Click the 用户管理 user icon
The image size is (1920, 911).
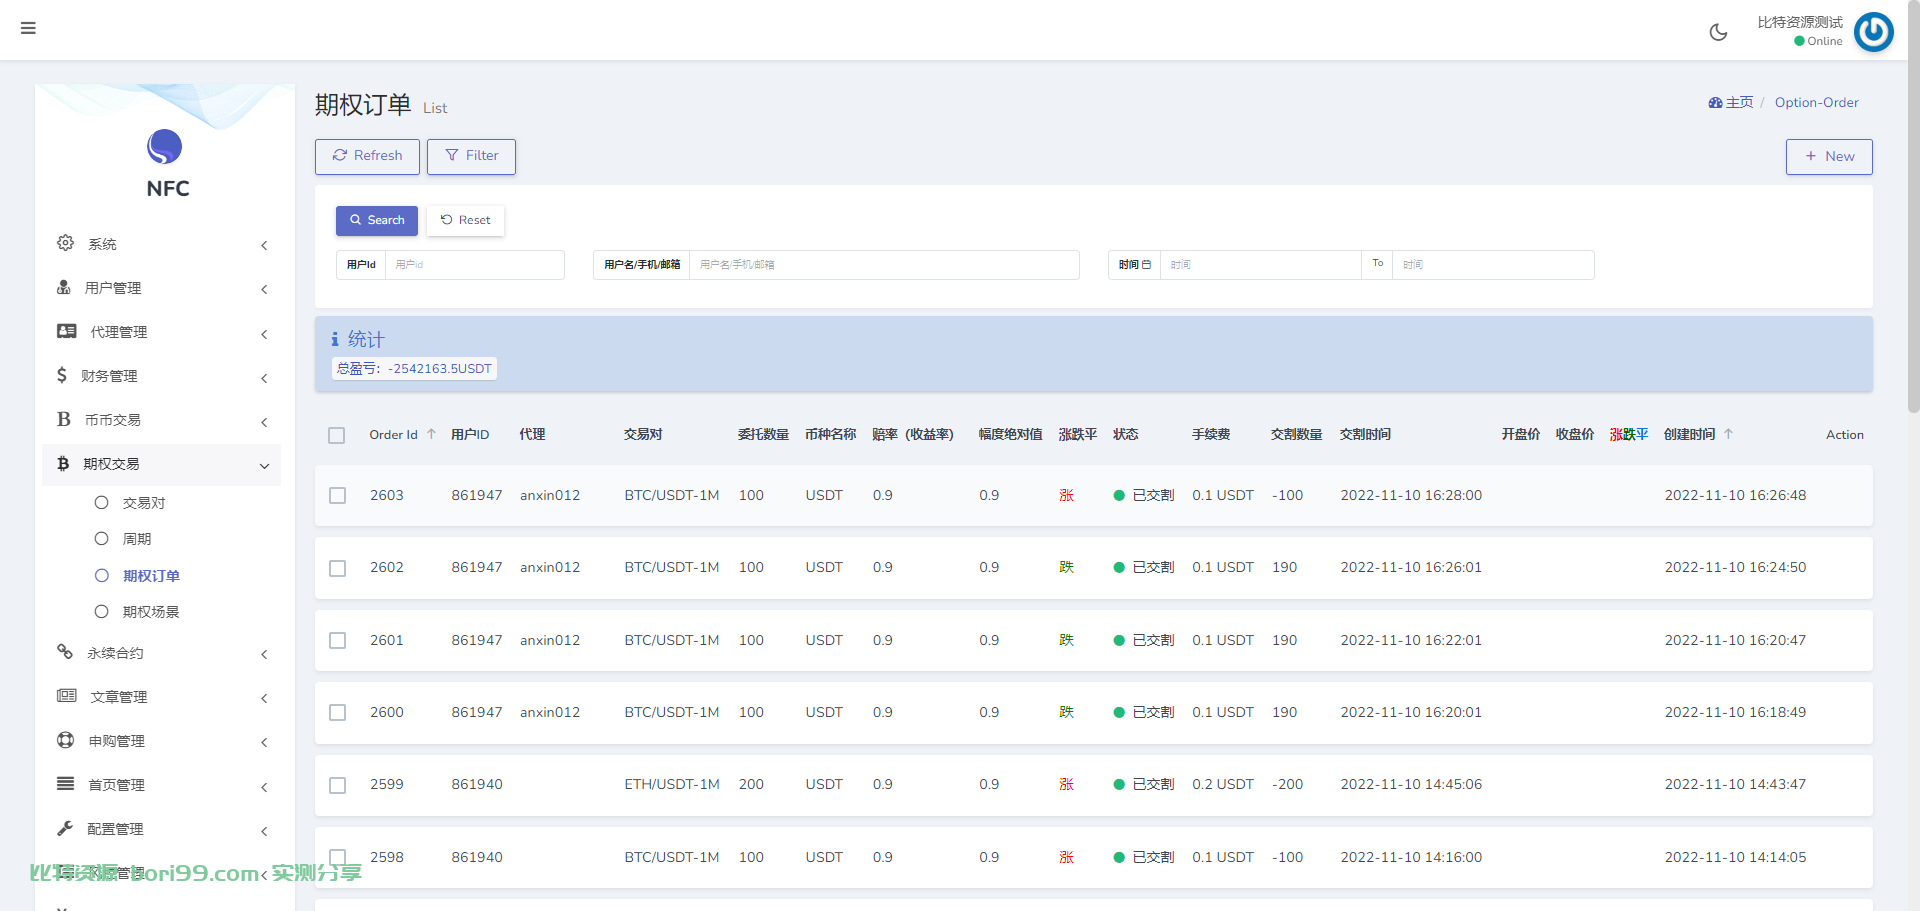pyautogui.click(x=64, y=287)
